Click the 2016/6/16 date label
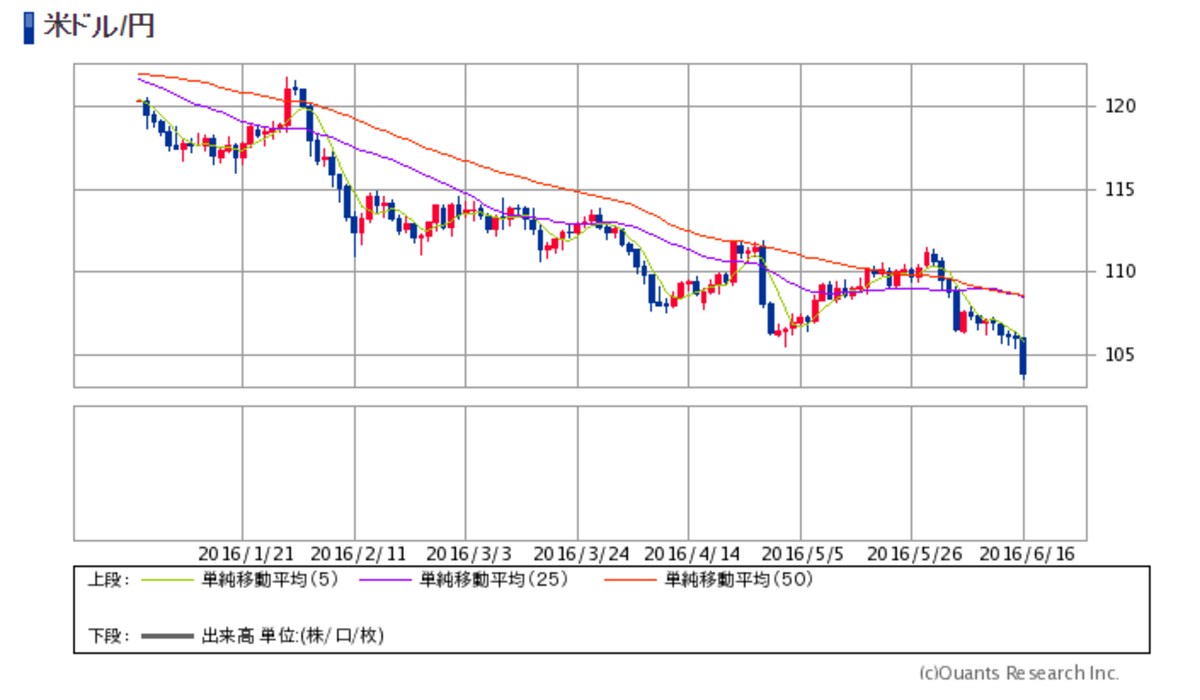The width and height of the screenshot is (1200, 700). [1028, 553]
